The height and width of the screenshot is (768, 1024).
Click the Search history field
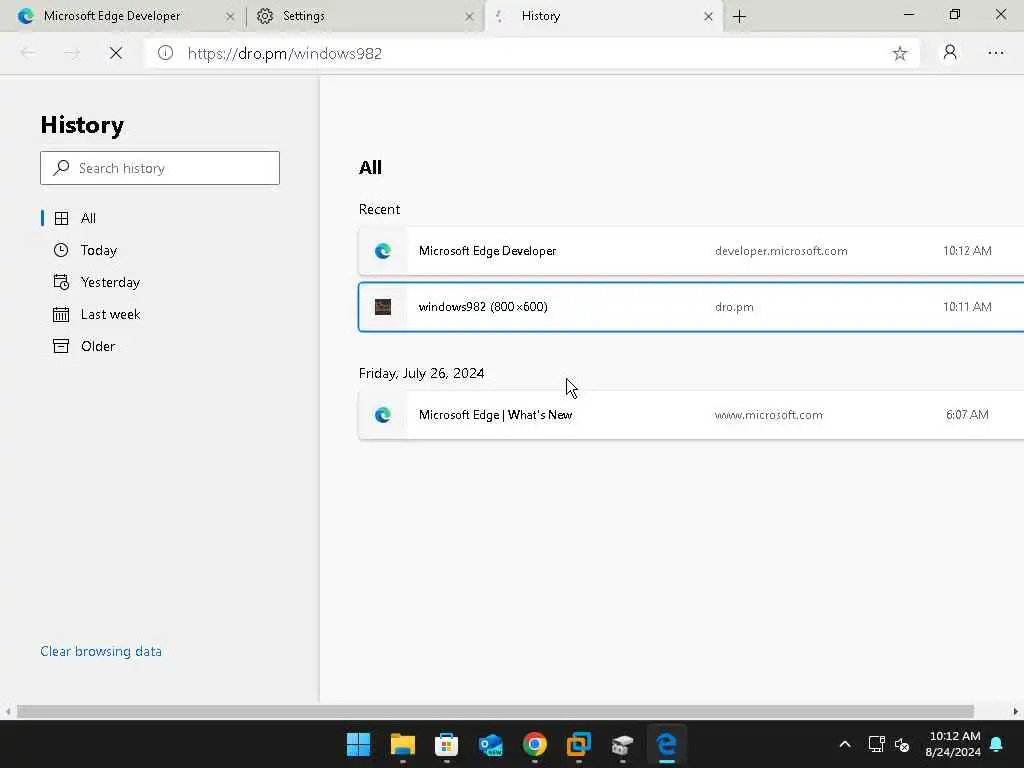click(x=160, y=168)
